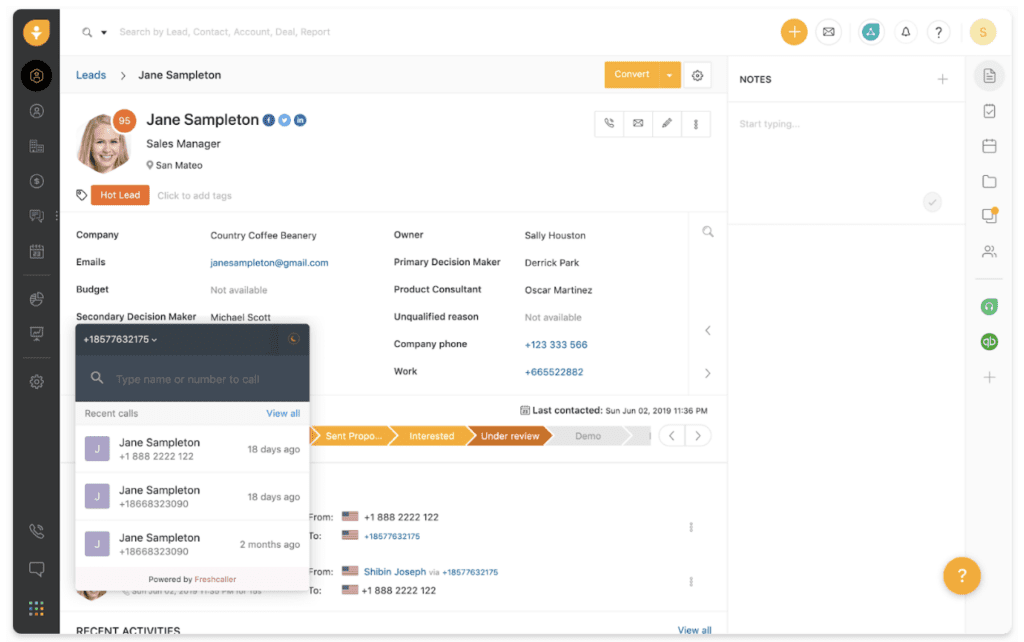The height and width of the screenshot is (642, 1024).
Task: Open the calendar icon in left sidebar
Action: tap(37, 251)
